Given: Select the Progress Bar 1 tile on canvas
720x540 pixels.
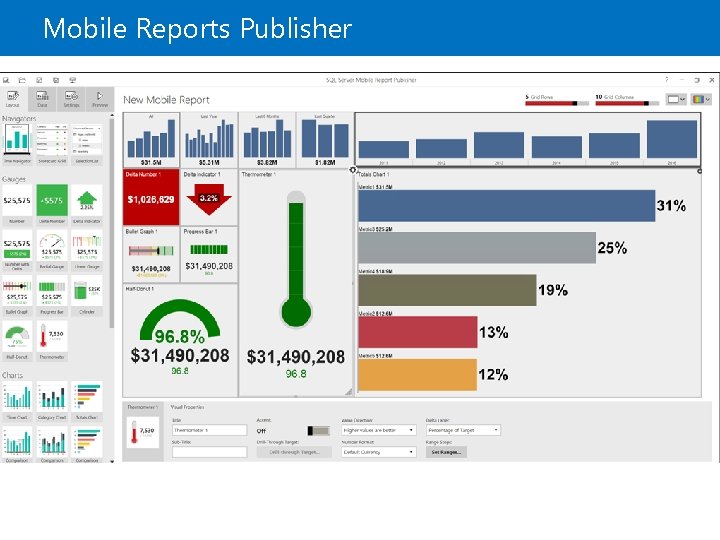Looking at the screenshot, I should [209, 254].
